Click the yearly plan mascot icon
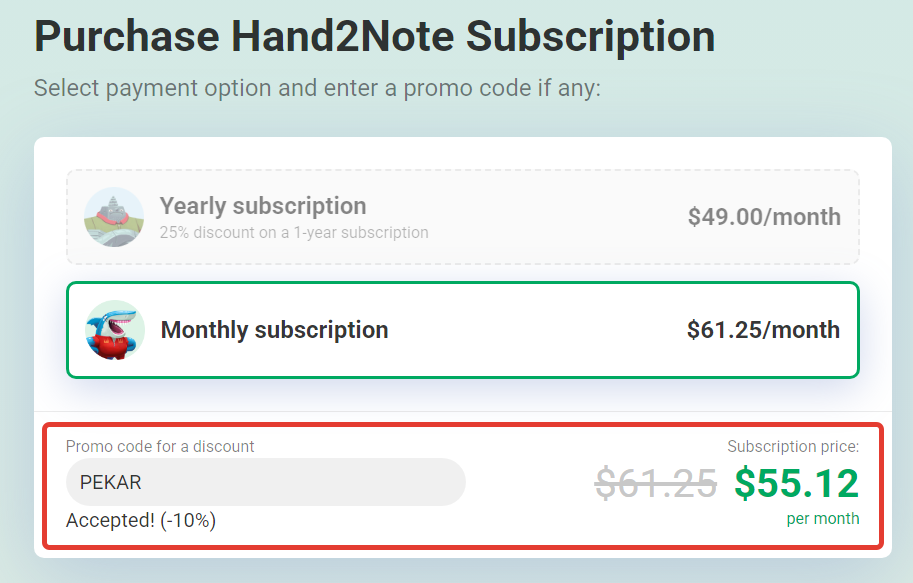 pyautogui.click(x=114, y=217)
